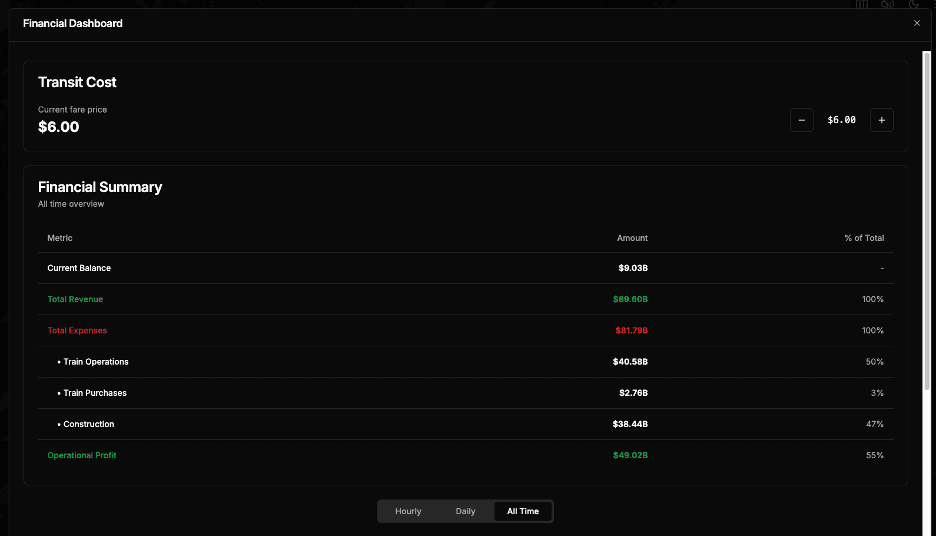Click the 100% value in Total Revenue row
936x536 pixels.
(873, 299)
